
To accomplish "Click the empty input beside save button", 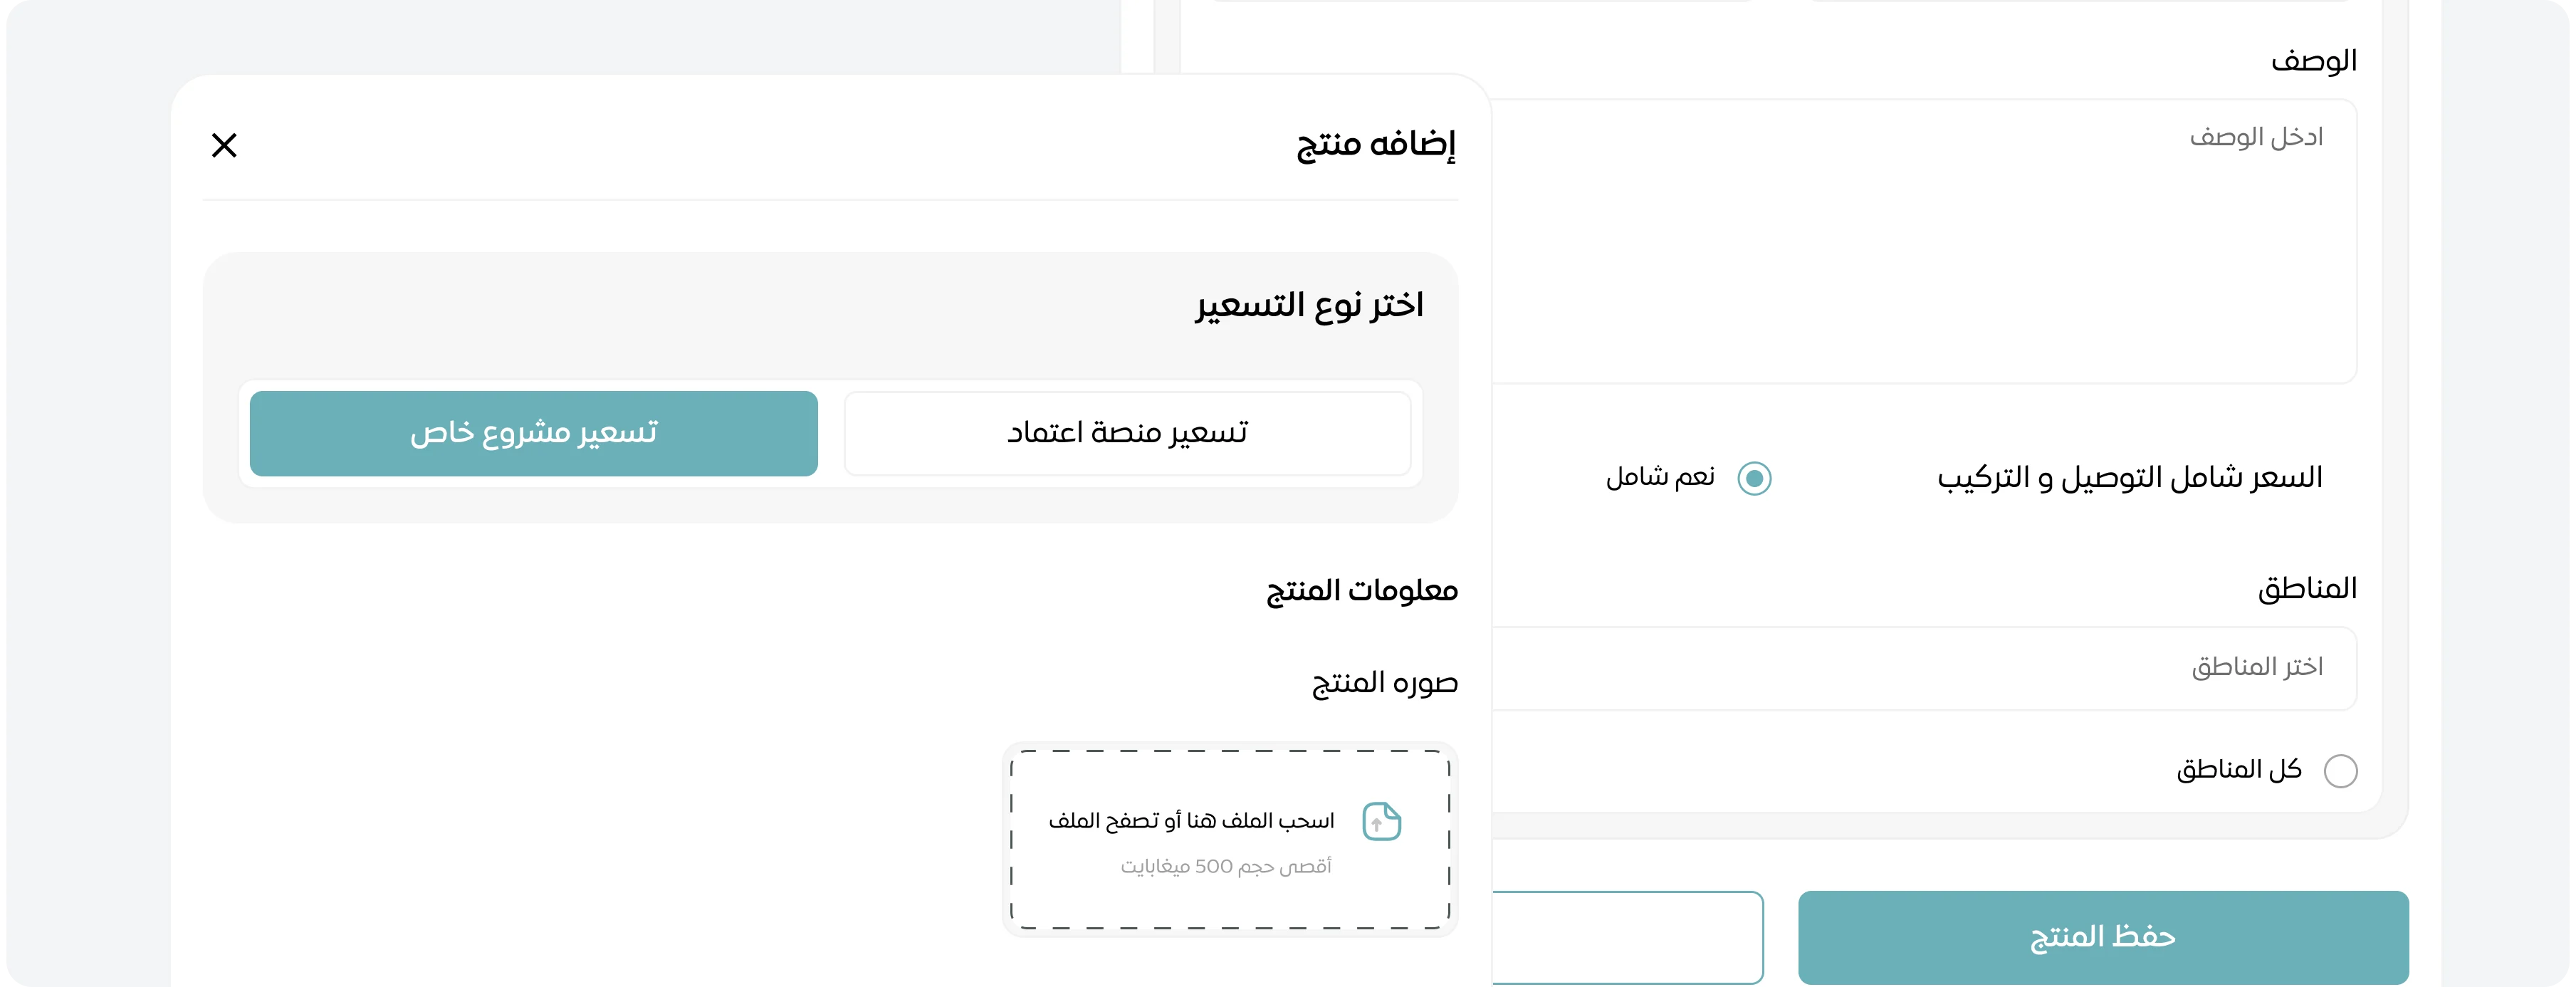I will (x=1630, y=937).
